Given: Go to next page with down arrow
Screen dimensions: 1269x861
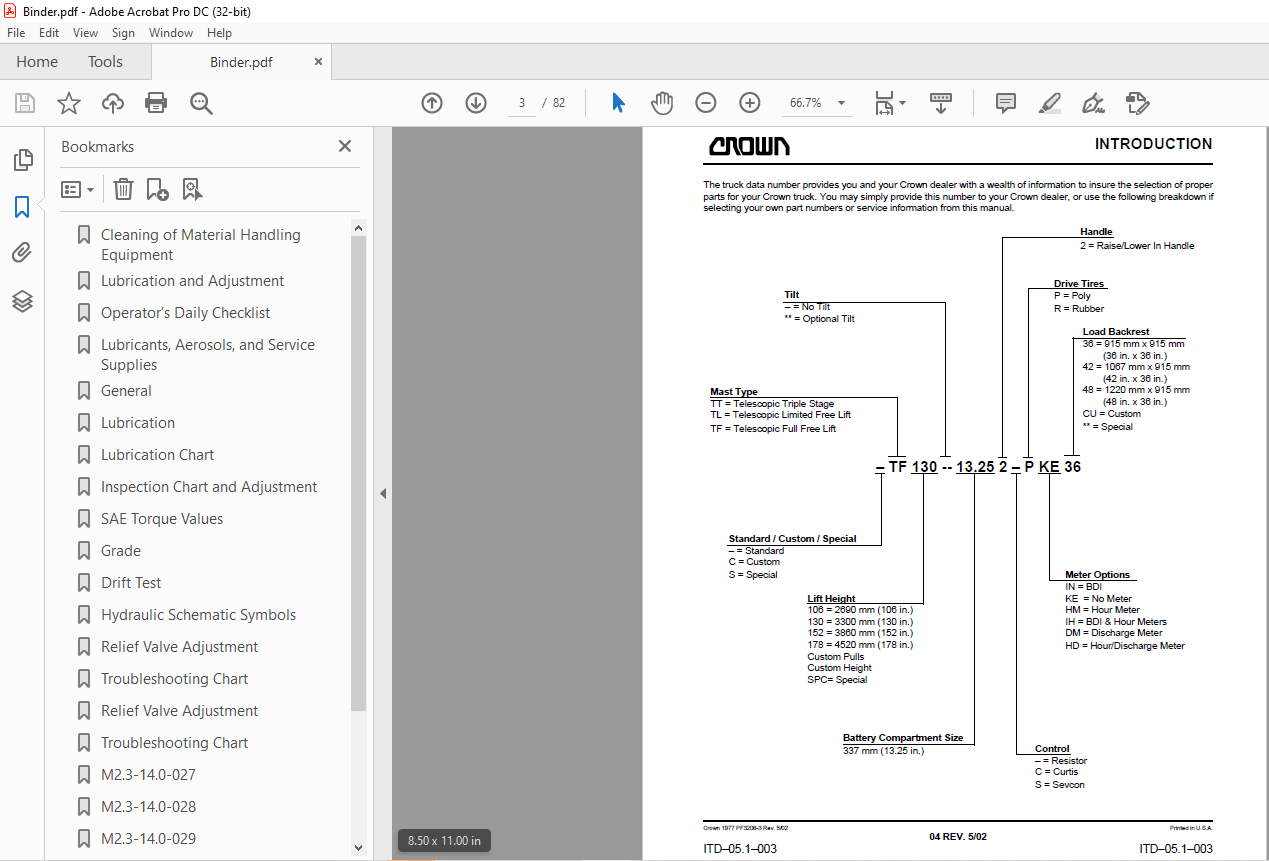Looking at the screenshot, I should pos(476,103).
